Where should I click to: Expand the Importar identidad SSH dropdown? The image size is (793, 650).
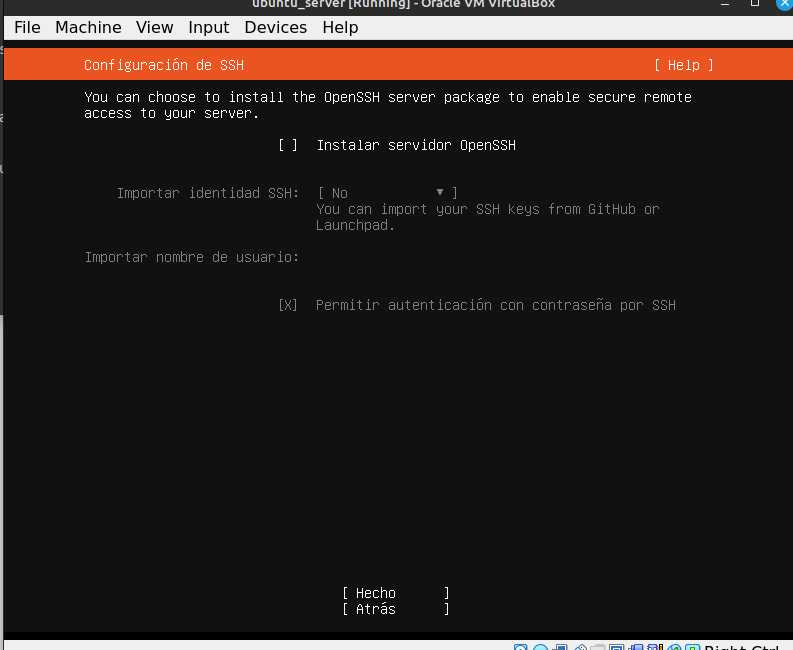coord(388,192)
